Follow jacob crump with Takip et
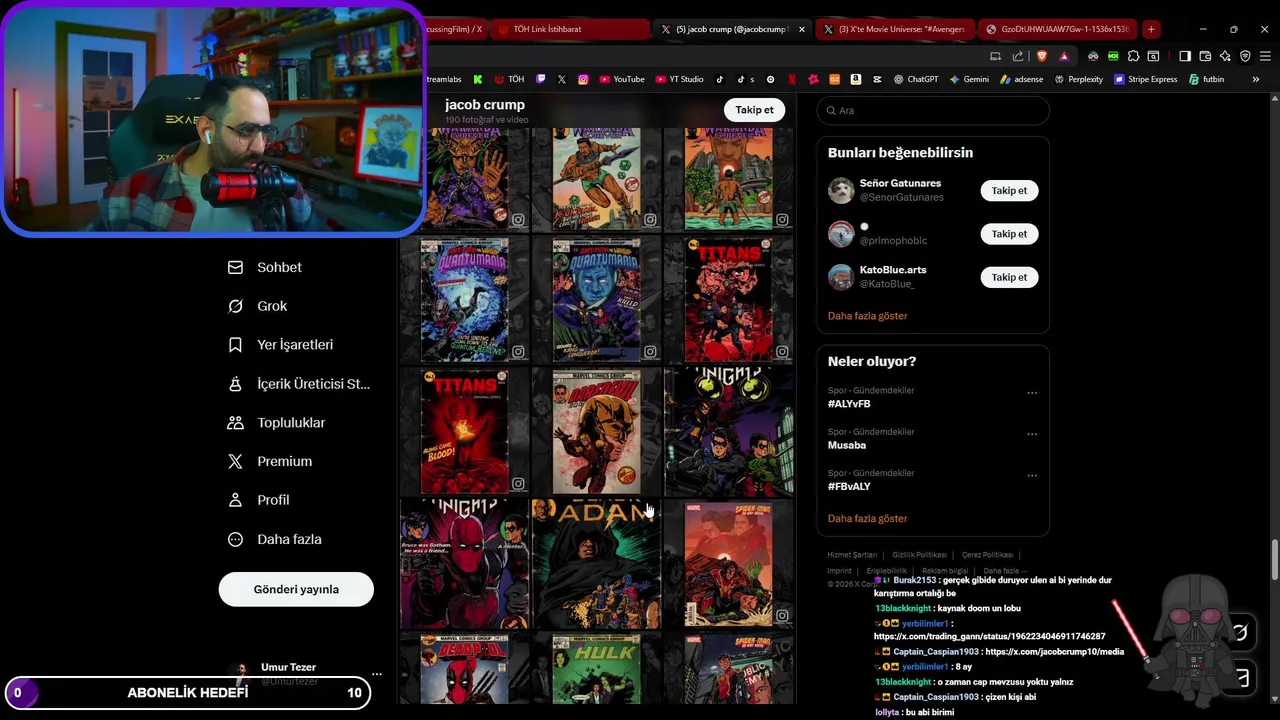 (754, 110)
